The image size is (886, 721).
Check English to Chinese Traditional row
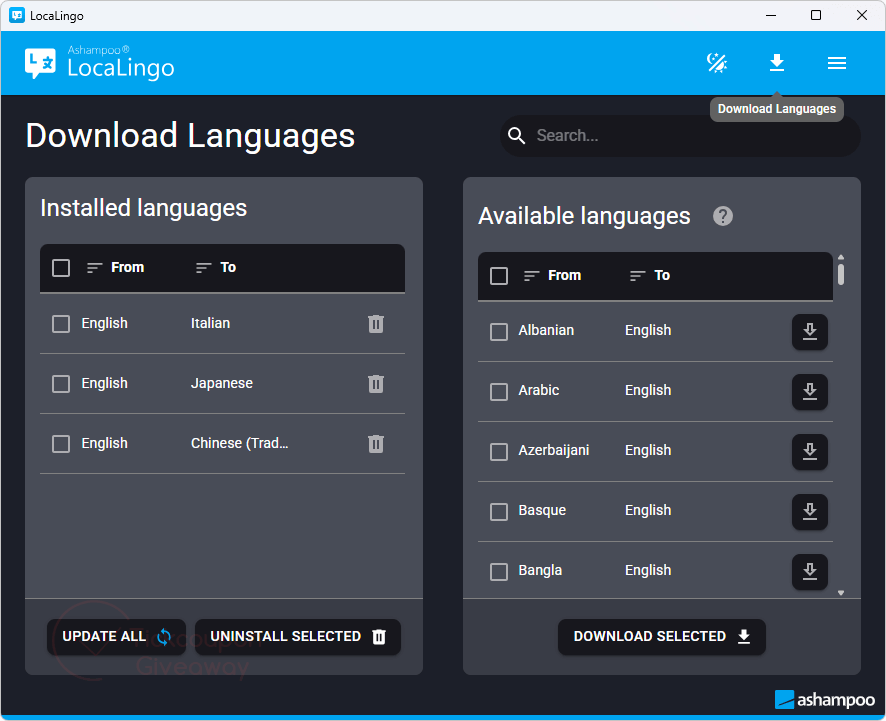[61, 444]
